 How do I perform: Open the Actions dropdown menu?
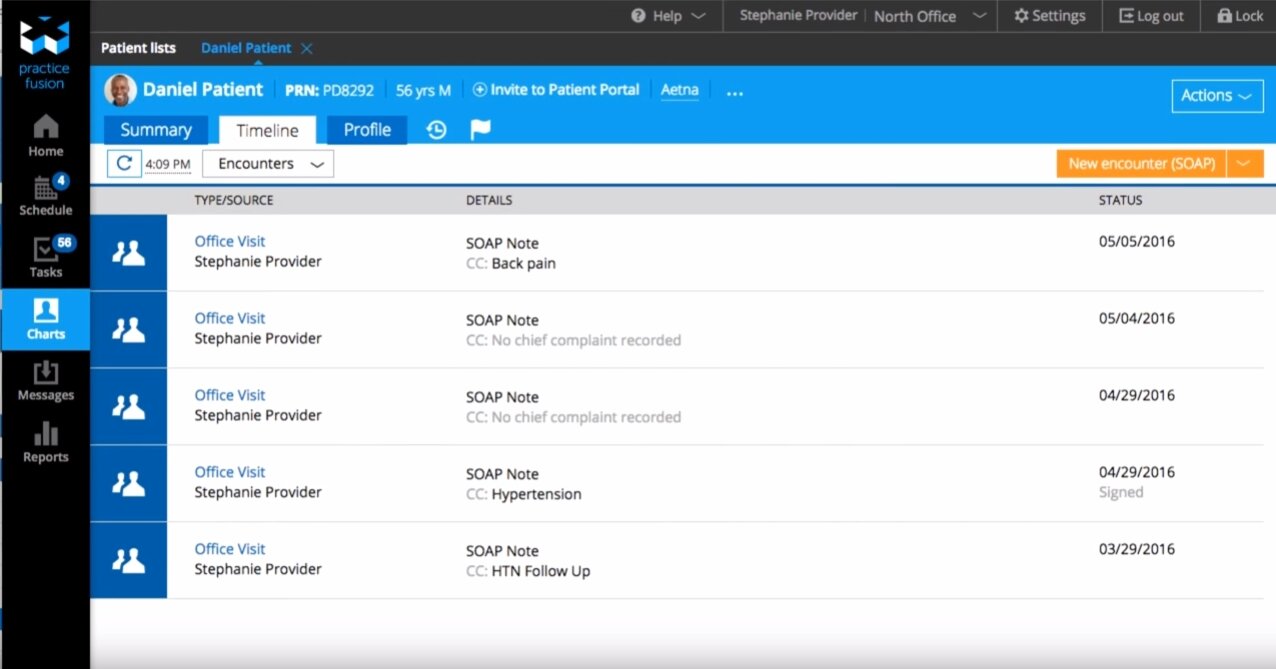coord(1216,96)
